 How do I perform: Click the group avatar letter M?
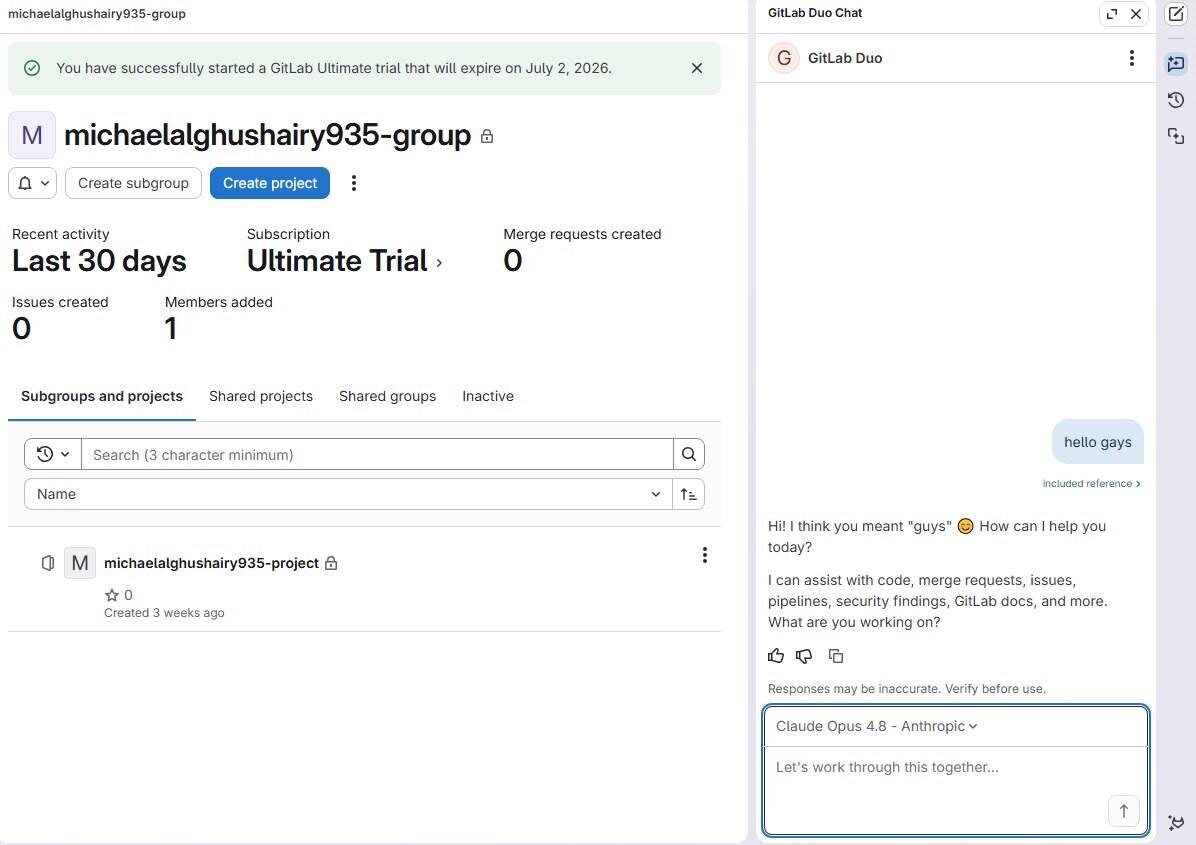click(x=32, y=135)
